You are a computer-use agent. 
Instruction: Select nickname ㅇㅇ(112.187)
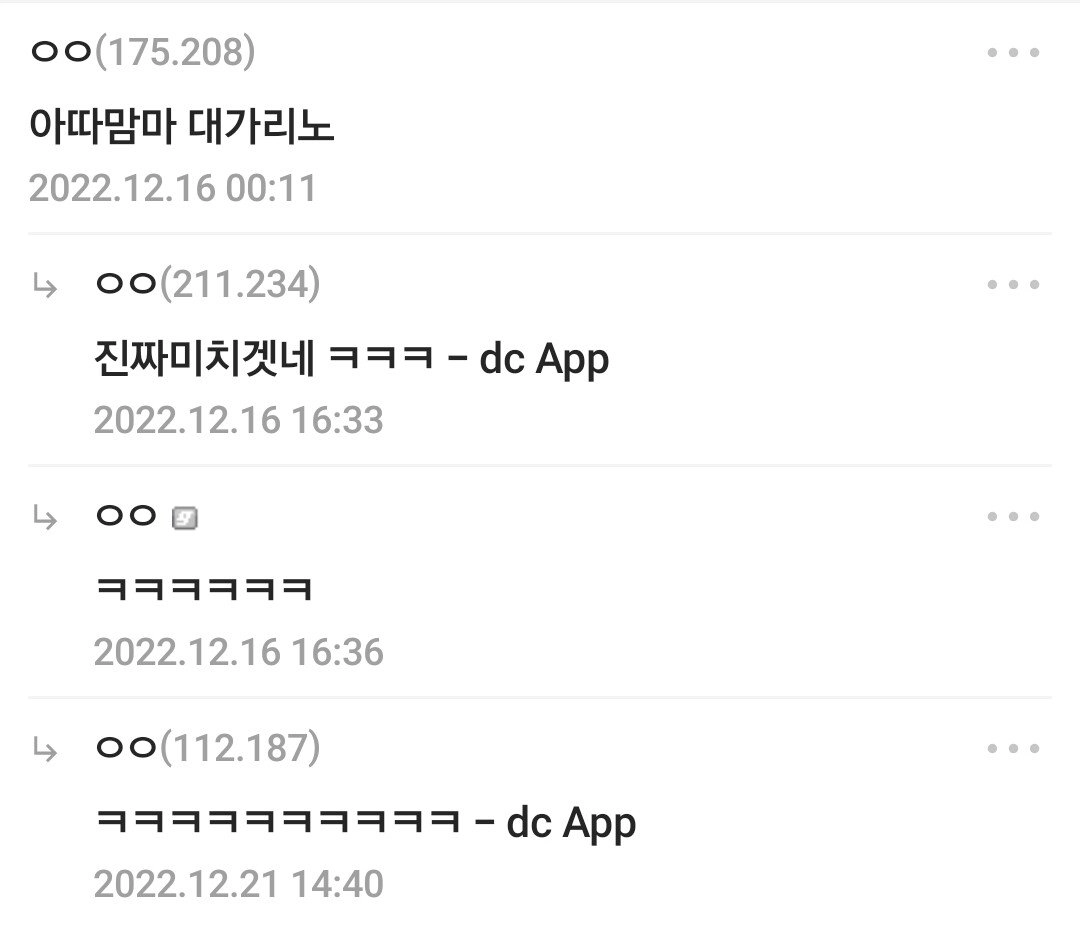click(x=208, y=747)
